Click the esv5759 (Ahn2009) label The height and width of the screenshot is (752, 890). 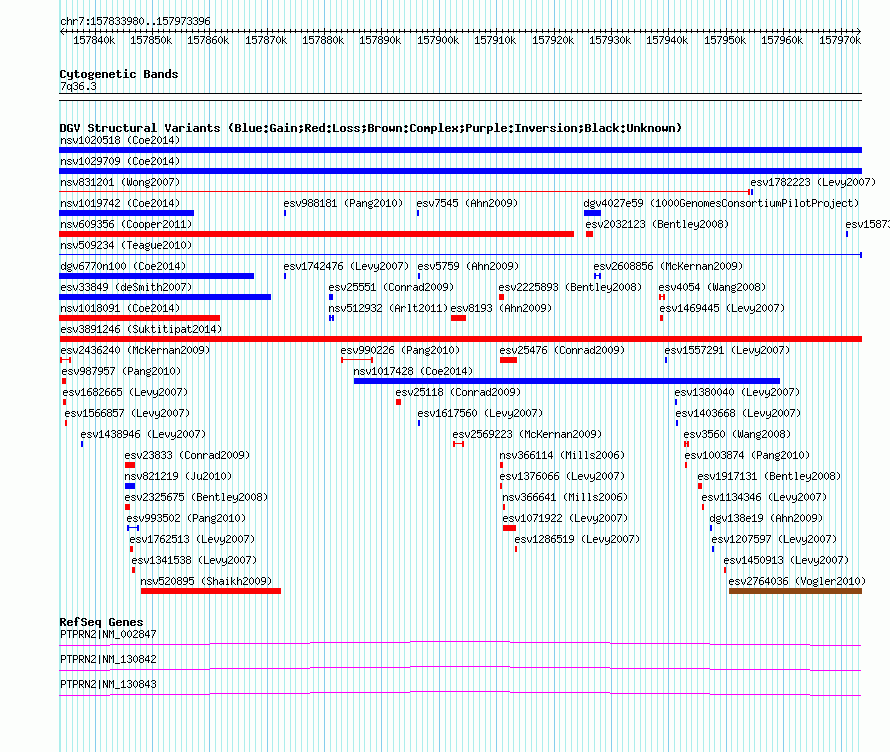click(468, 266)
